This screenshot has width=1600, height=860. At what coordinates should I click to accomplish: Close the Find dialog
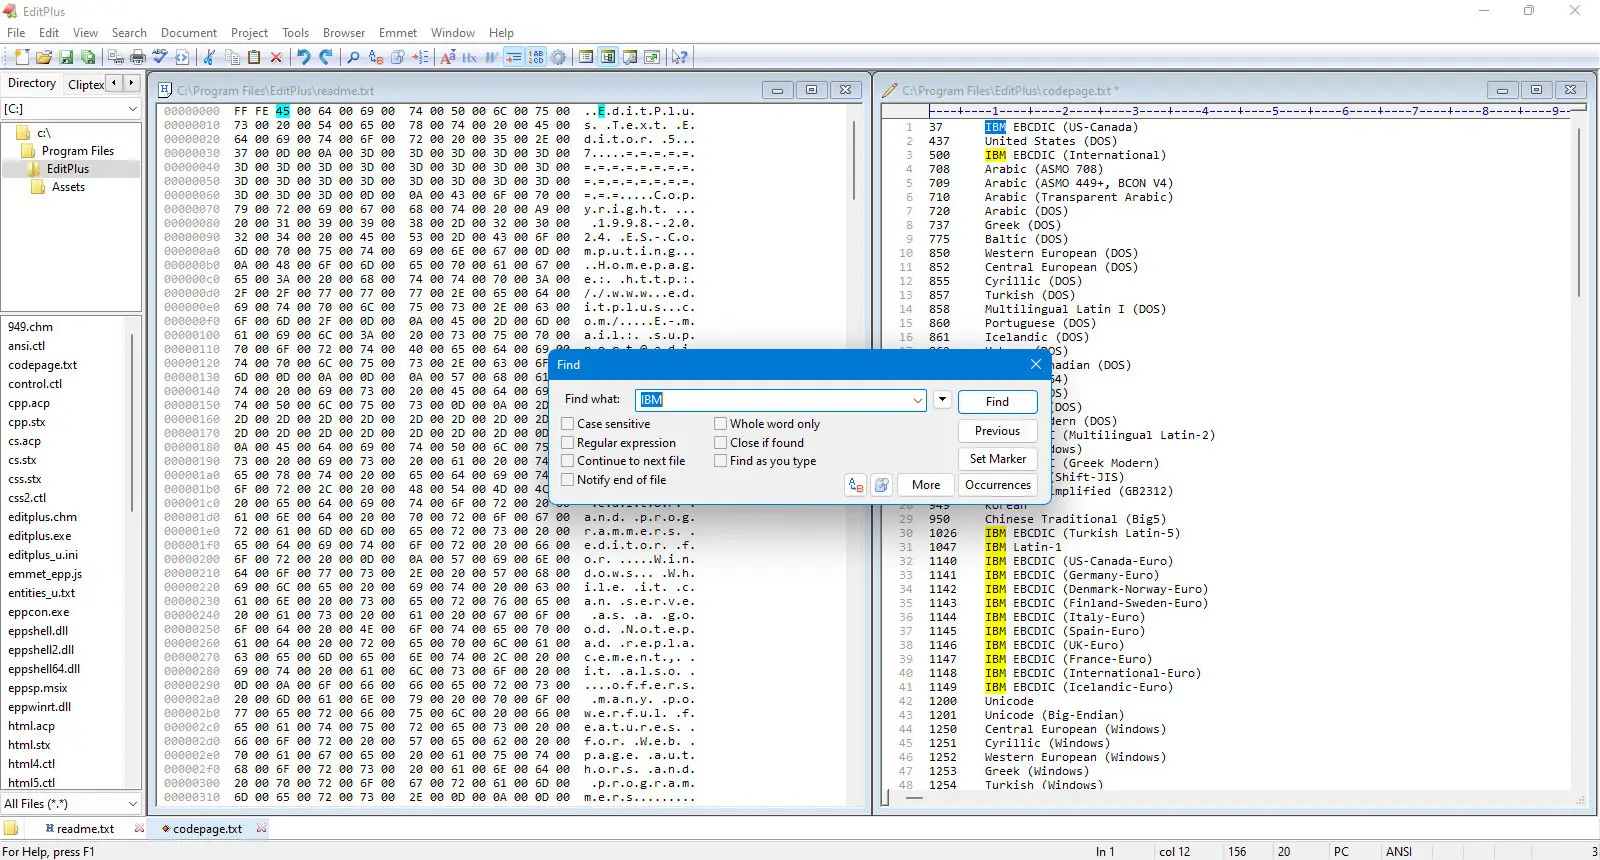coord(1036,364)
